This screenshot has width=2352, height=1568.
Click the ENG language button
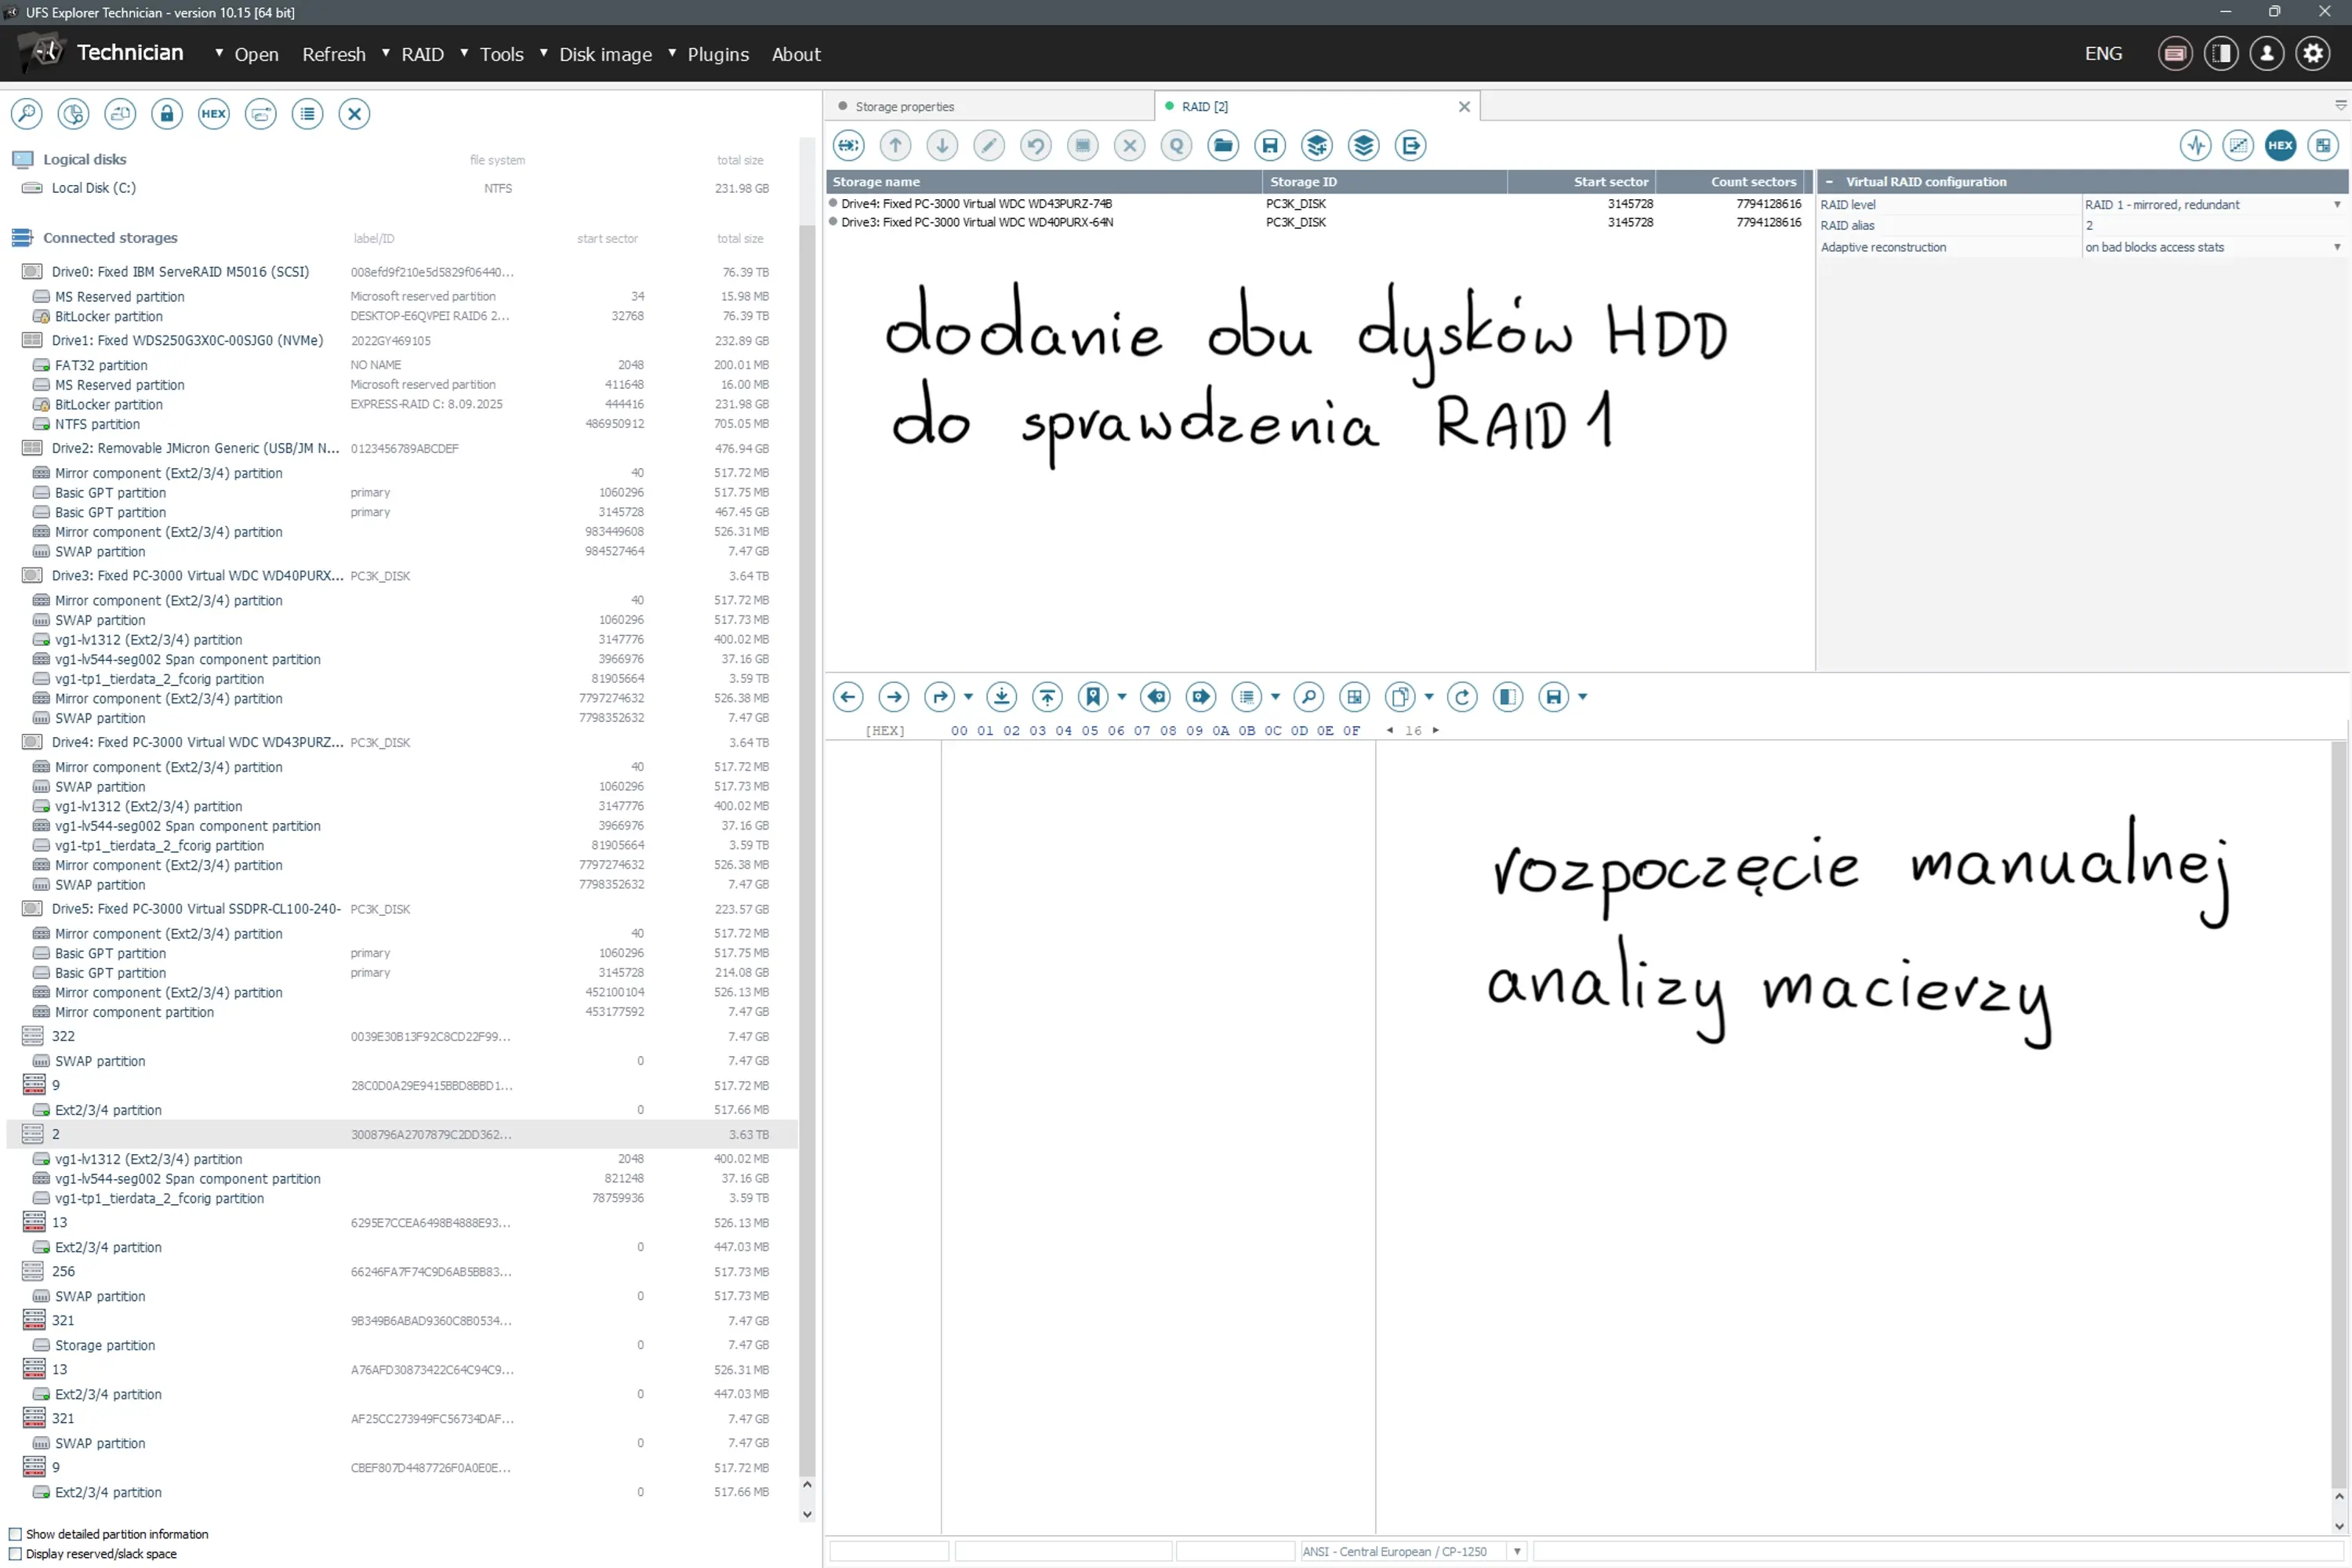2103,54
